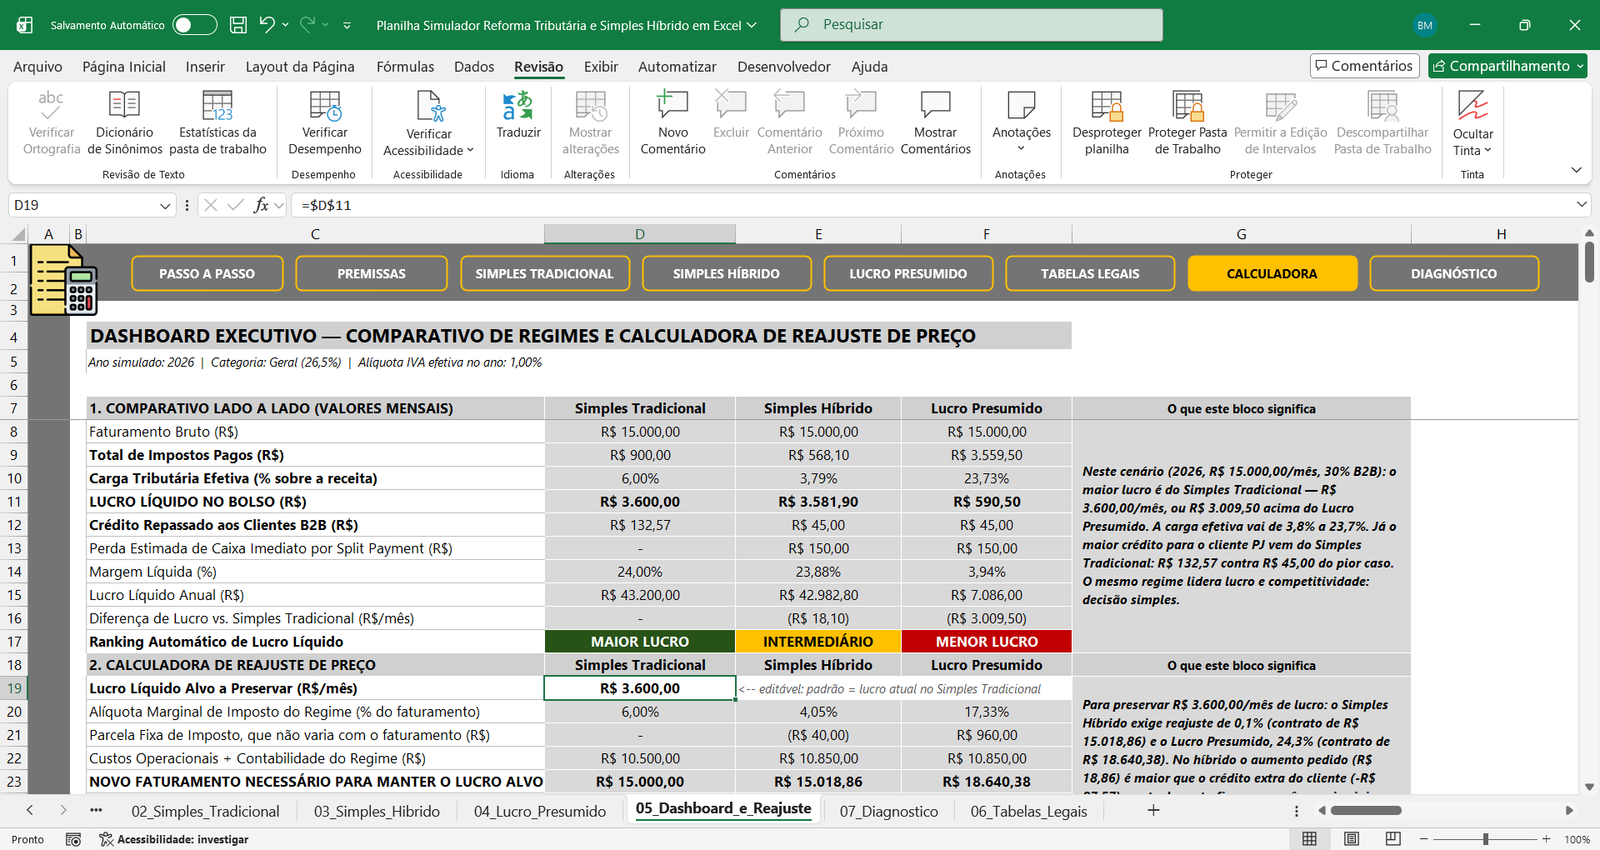Click Verificar Ortografia icon
Screen dimensions: 1600x850
[x=51, y=105]
